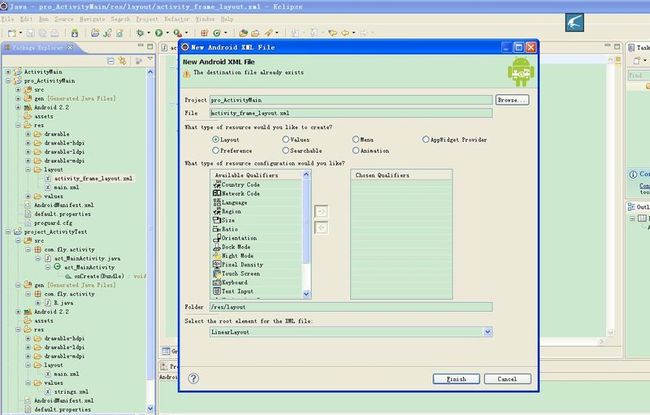
Task: Open the File menu
Action: pos(7,19)
